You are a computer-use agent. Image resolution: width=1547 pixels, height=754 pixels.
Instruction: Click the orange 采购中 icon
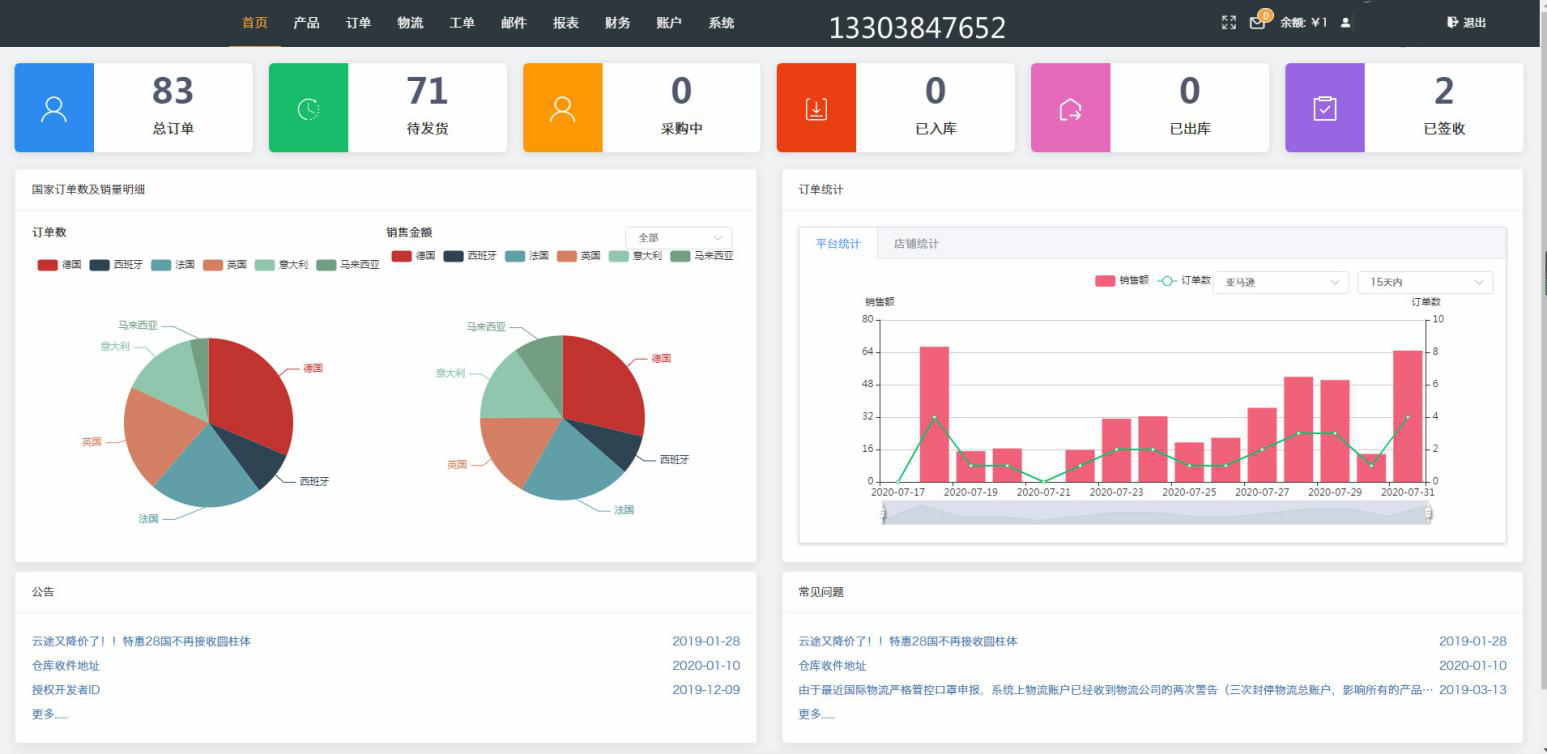[563, 107]
